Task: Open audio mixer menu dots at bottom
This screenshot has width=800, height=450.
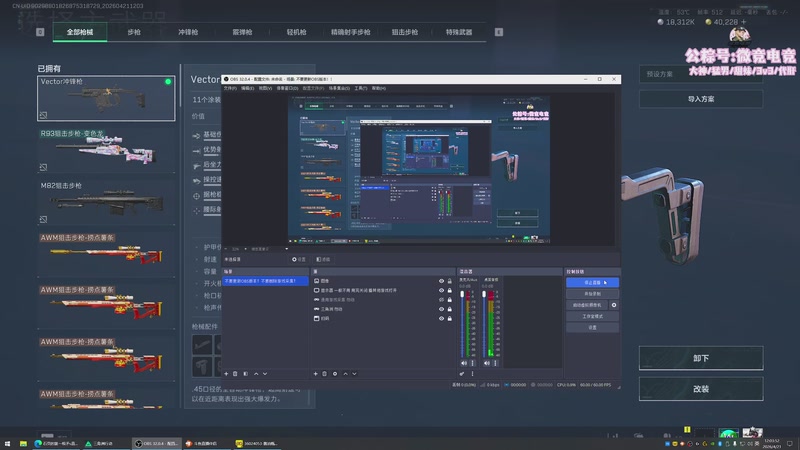Action: 472,374
